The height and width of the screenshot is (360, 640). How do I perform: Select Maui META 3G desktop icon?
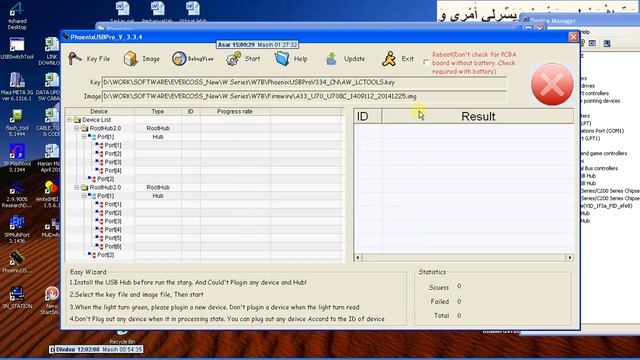17,86
